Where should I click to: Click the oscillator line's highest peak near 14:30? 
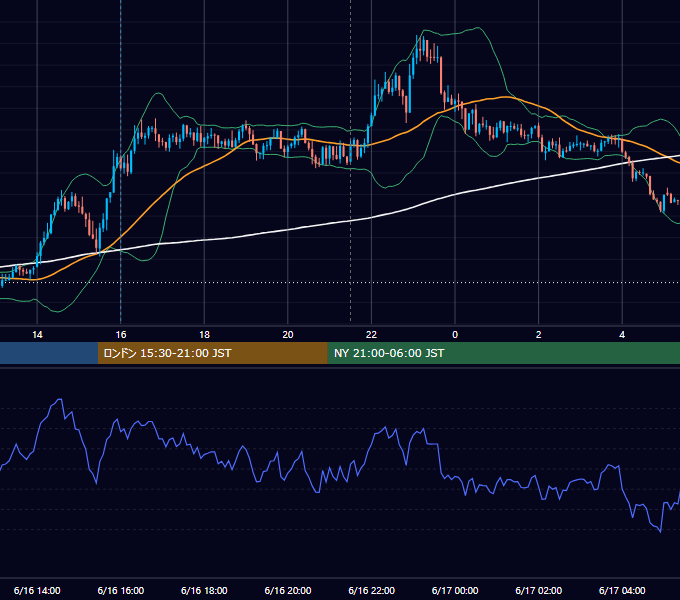[60, 399]
